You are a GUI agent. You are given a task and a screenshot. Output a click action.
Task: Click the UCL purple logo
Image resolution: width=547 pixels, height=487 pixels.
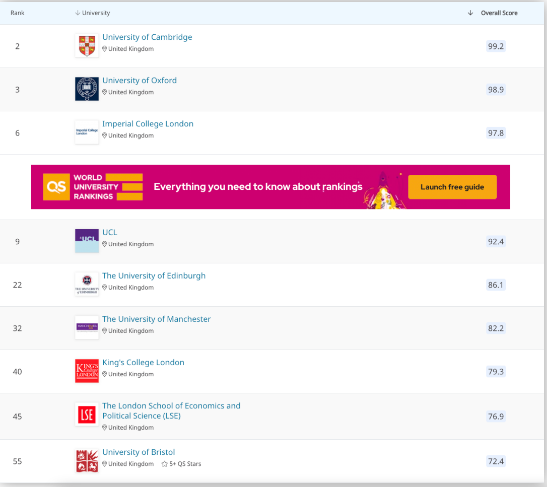point(87,241)
